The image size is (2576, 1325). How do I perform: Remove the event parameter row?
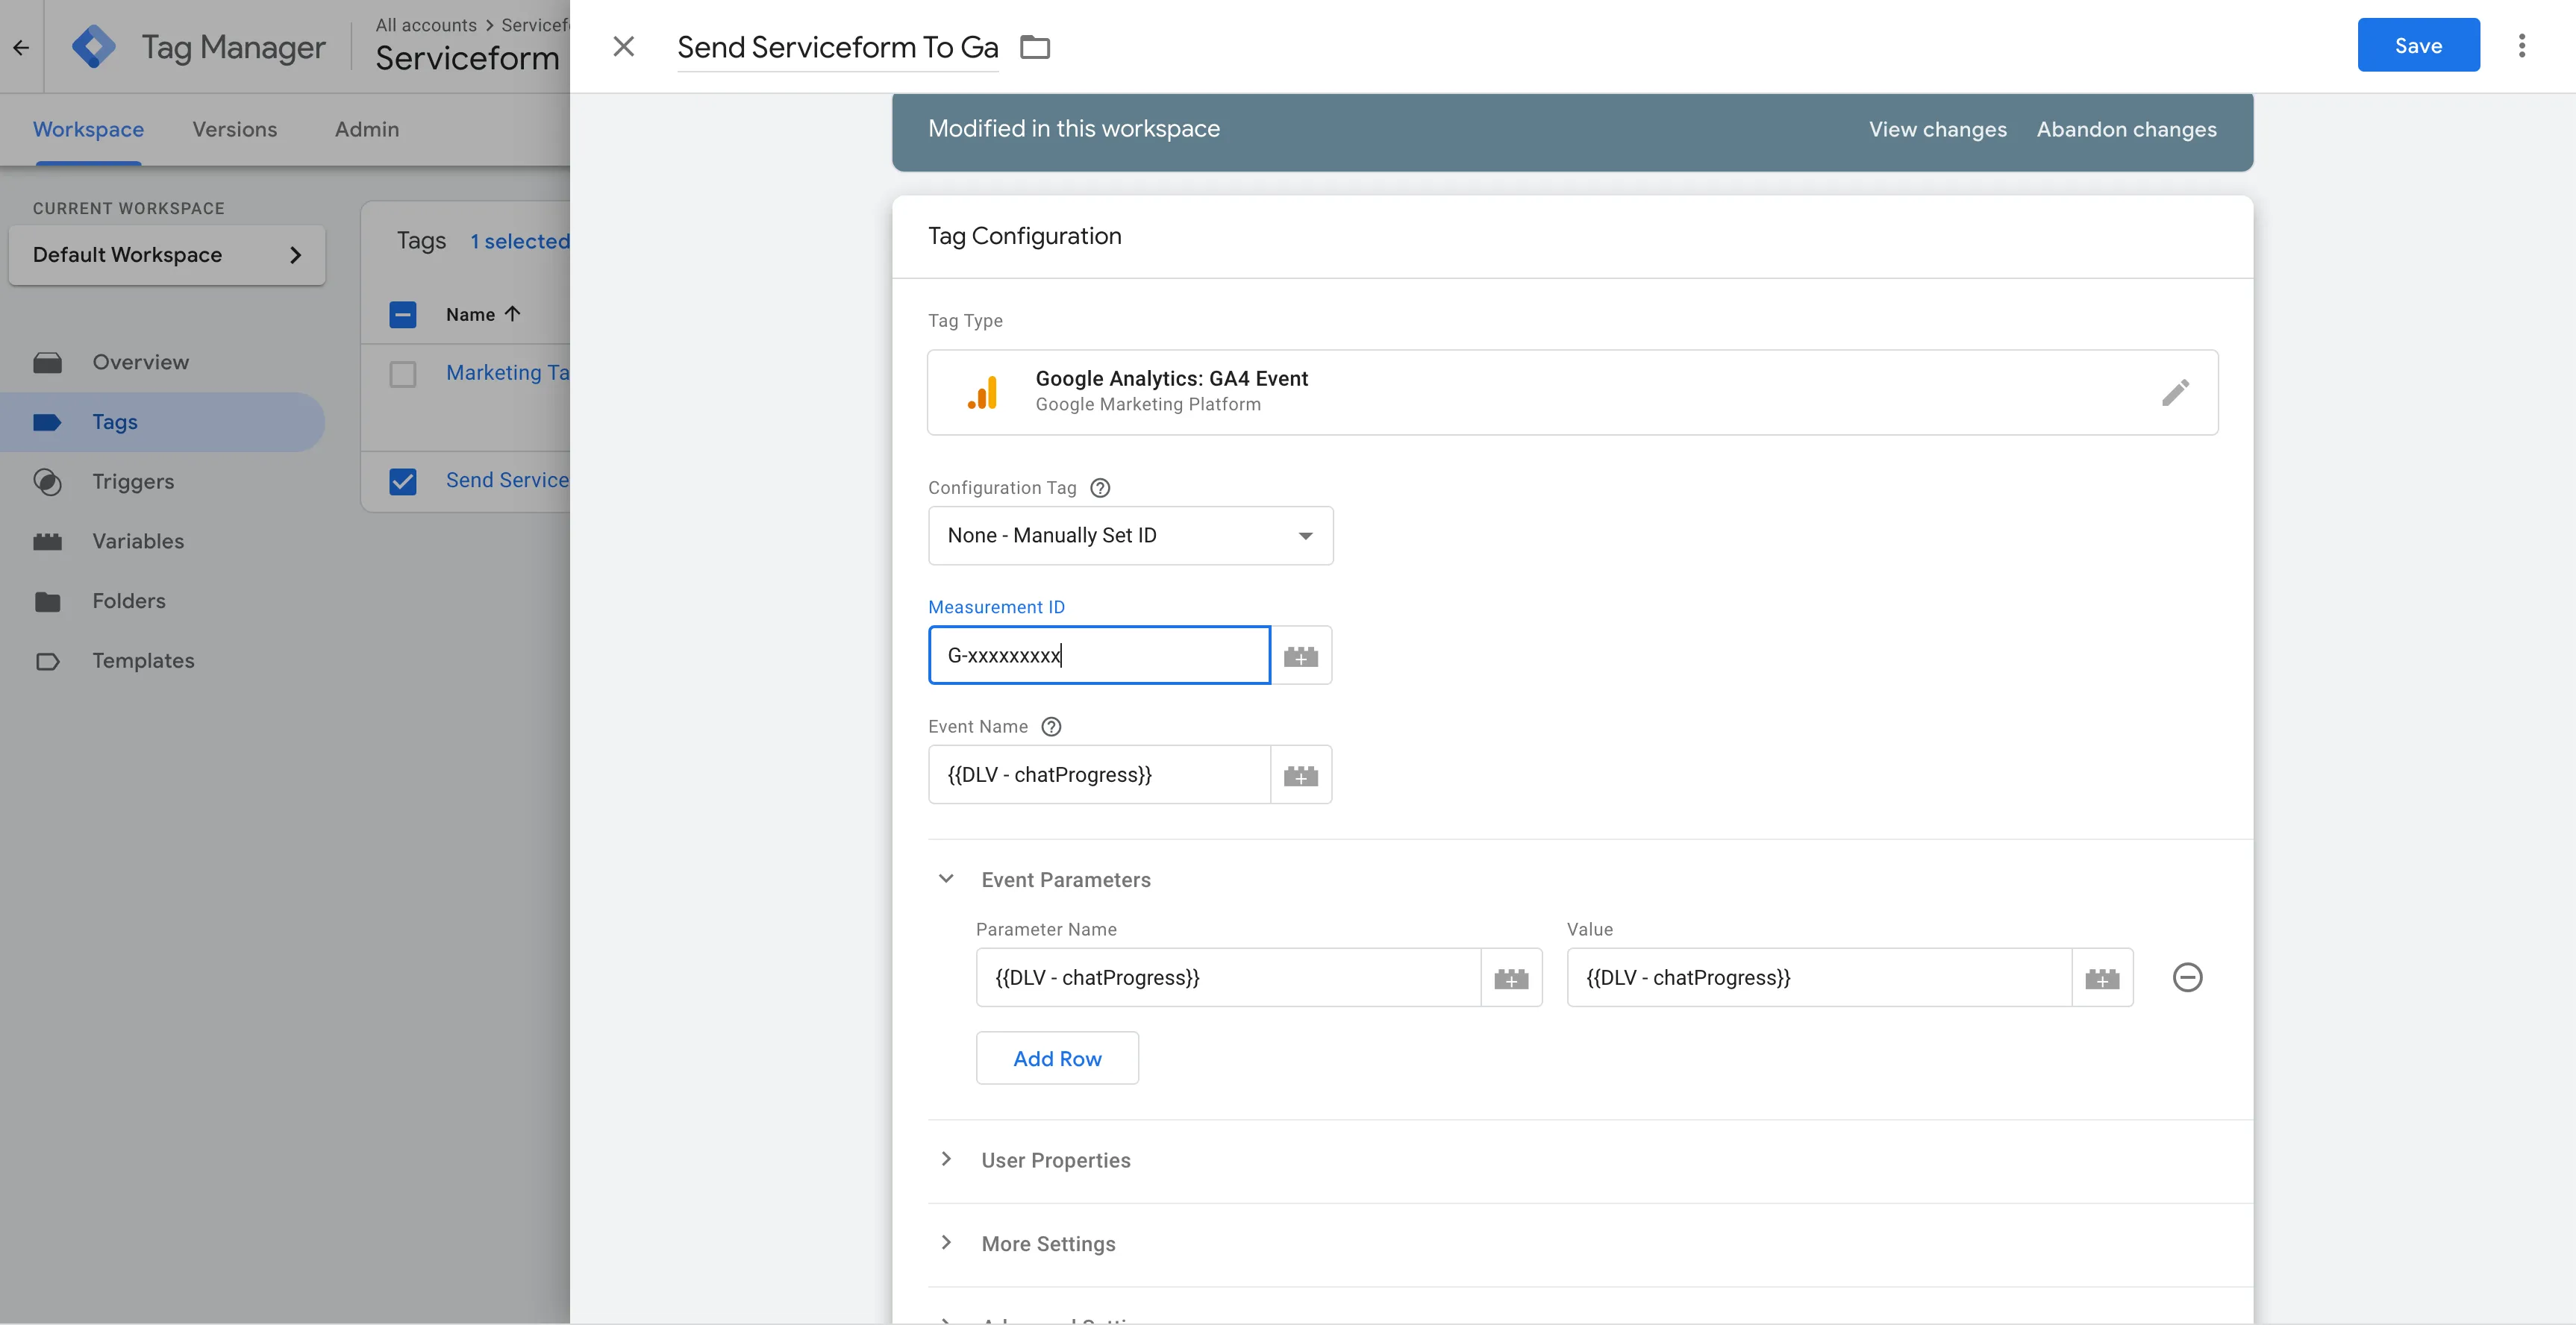point(2187,978)
